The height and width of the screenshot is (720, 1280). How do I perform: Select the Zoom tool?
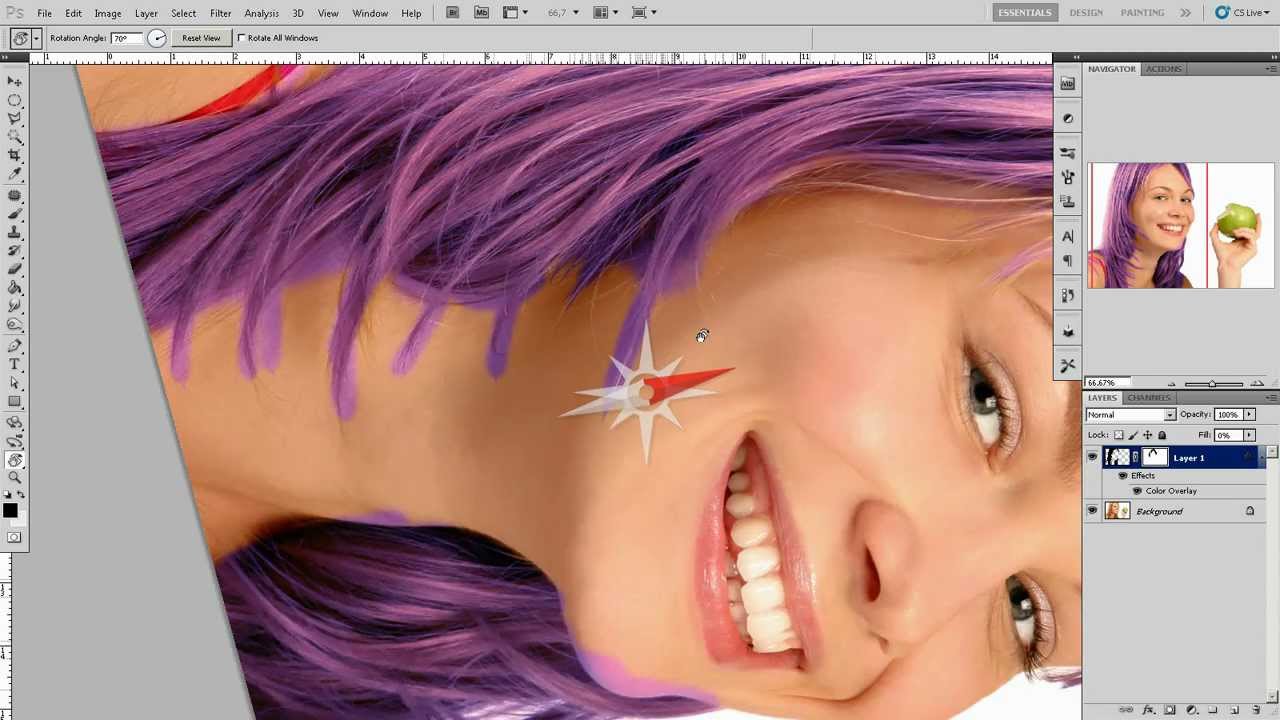[14, 478]
